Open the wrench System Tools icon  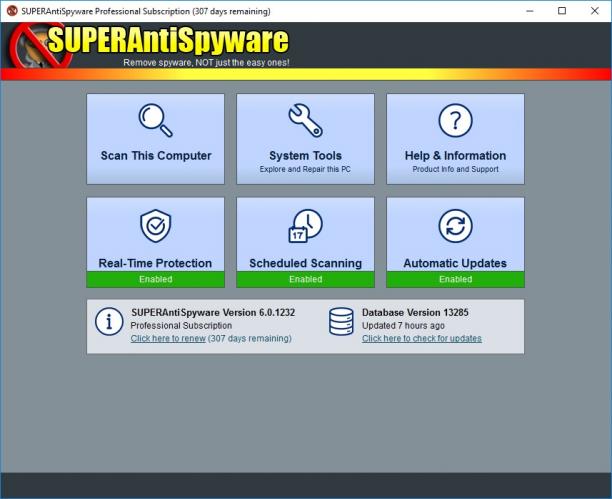click(305, 120)
